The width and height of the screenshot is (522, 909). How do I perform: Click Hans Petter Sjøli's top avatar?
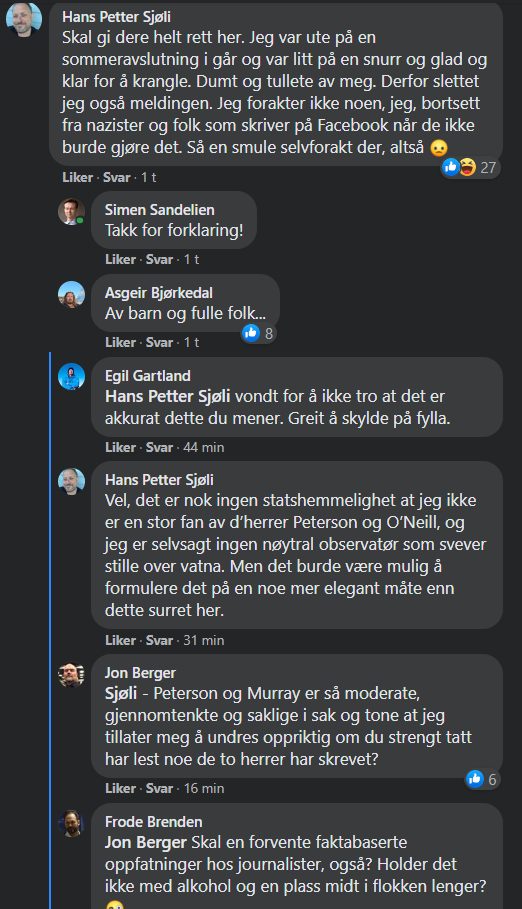click(24, 19)
